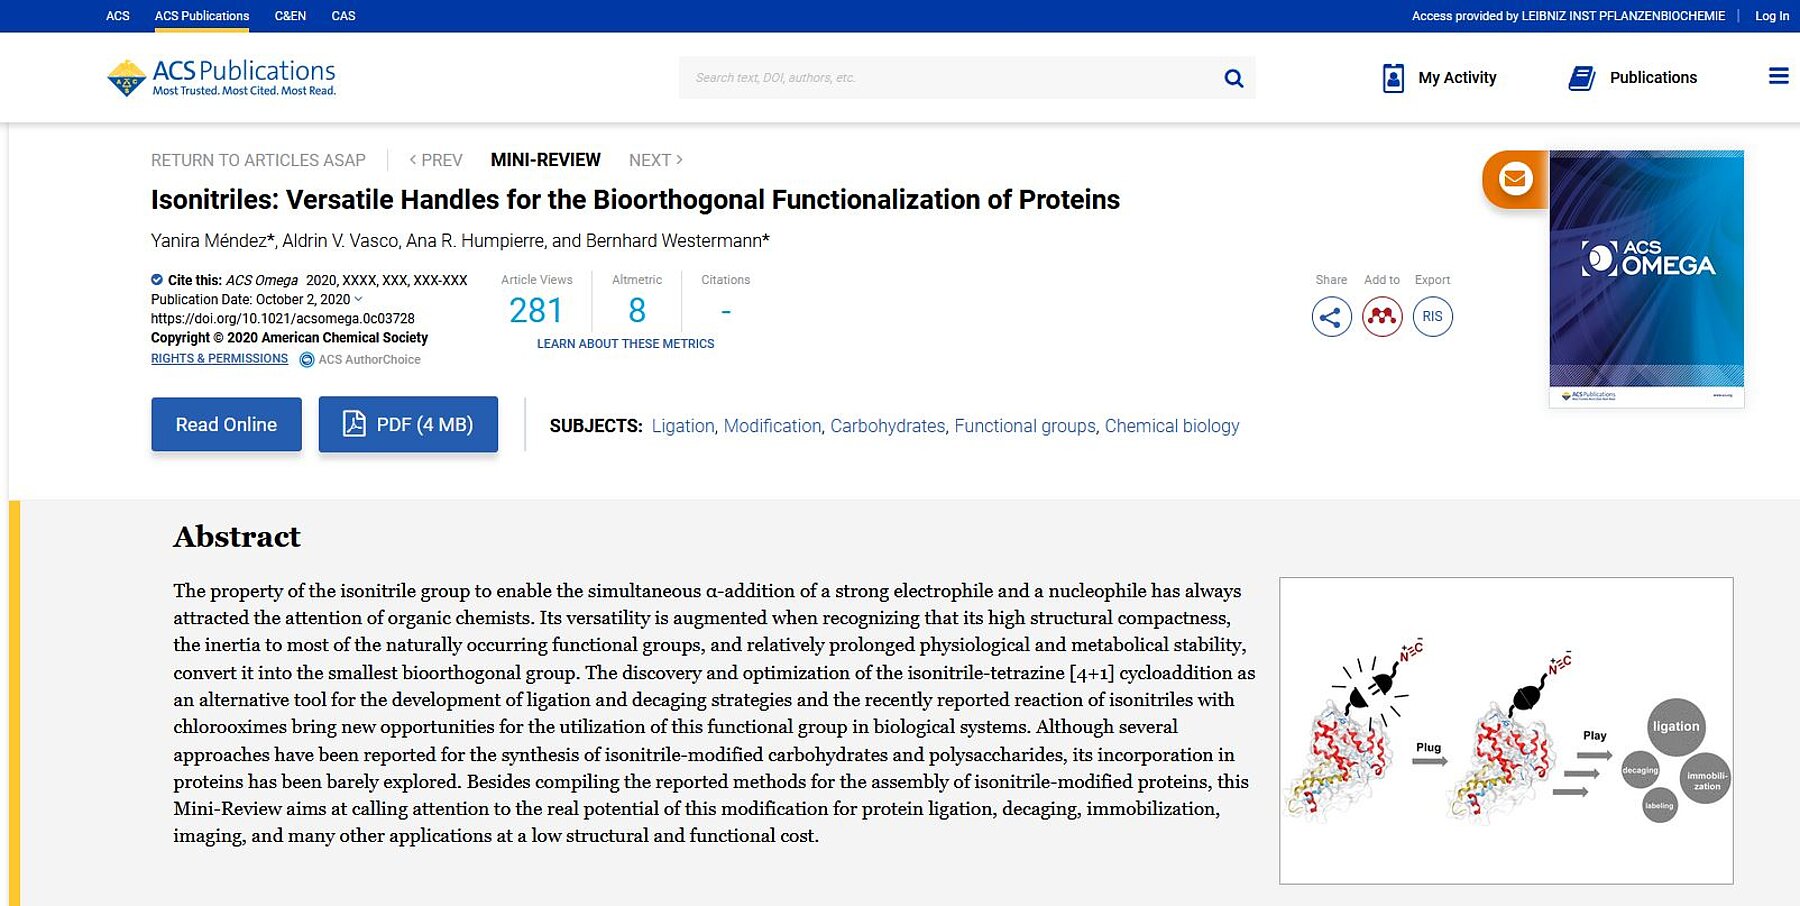Viewport: 1800px width, 906px height.
Task: Expand the Publication Date dropdown arrow
Action: (359, 299)
